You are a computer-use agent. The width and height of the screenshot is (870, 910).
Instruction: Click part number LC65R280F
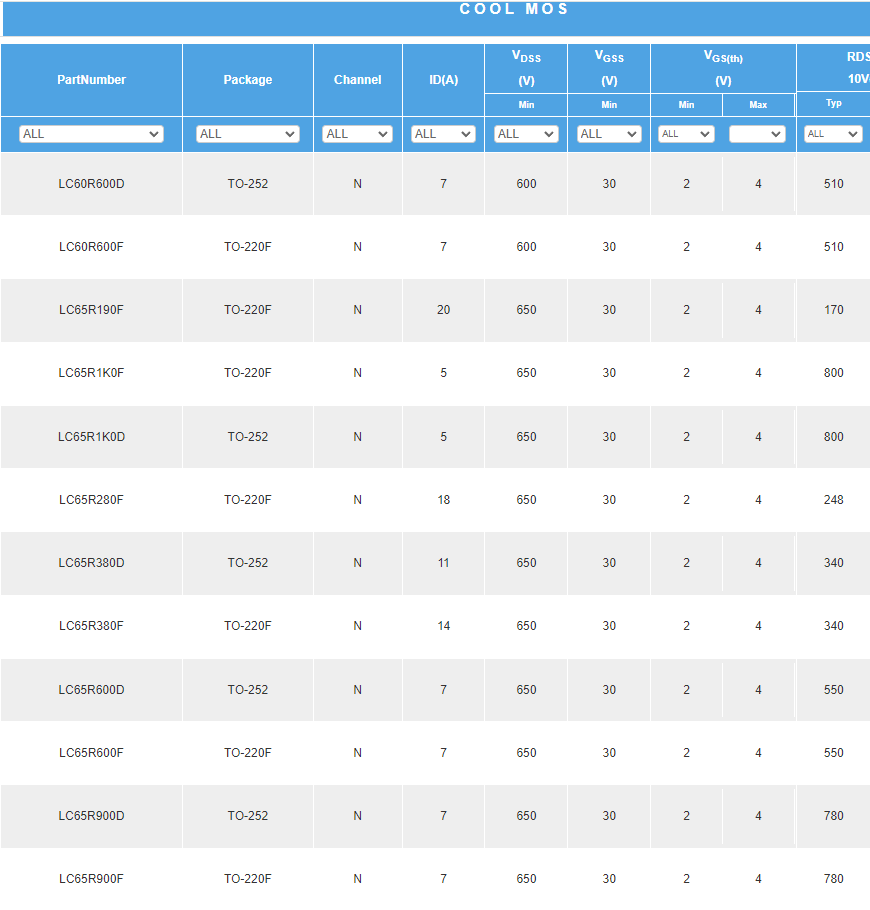pyautogui.click(x=91, y=500)
